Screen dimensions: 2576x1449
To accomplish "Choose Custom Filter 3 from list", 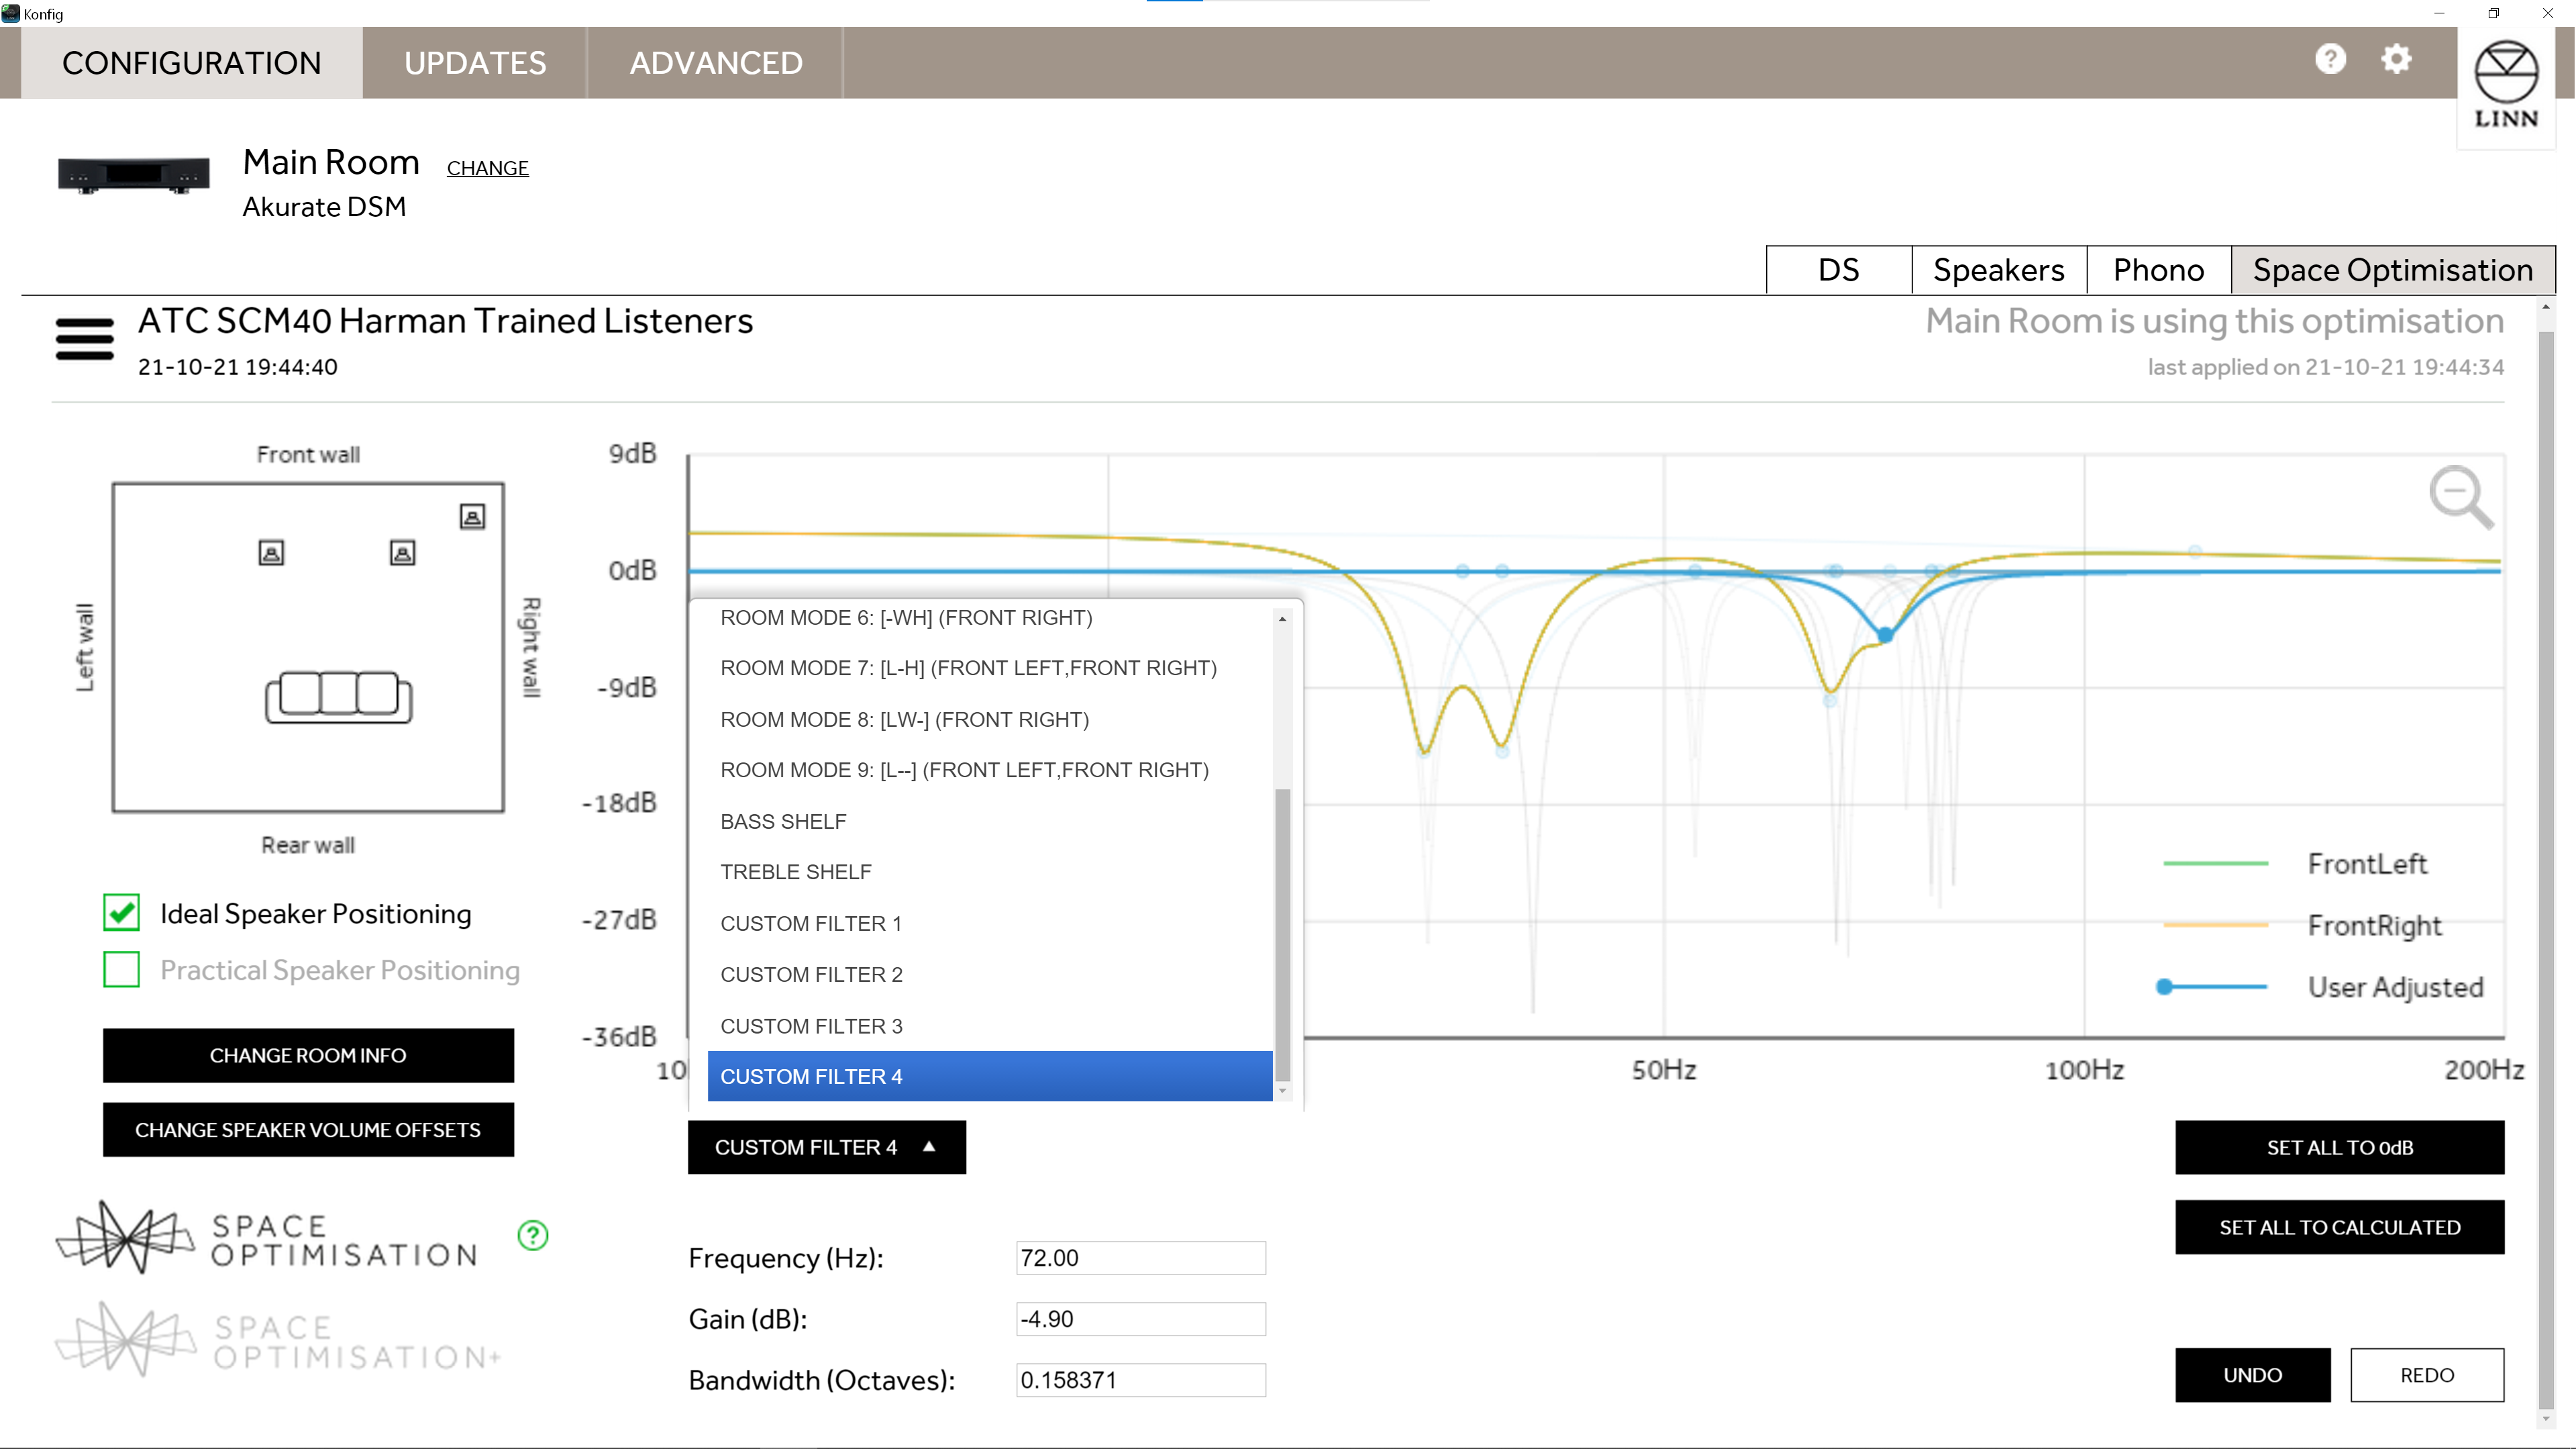I will 990,1027.
